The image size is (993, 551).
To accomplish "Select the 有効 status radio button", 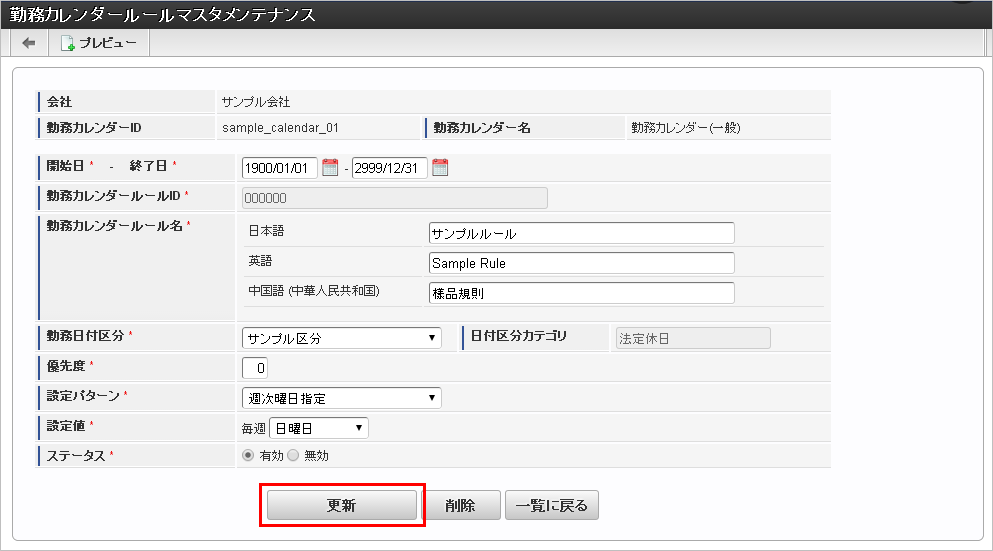I will pos(248,455).
